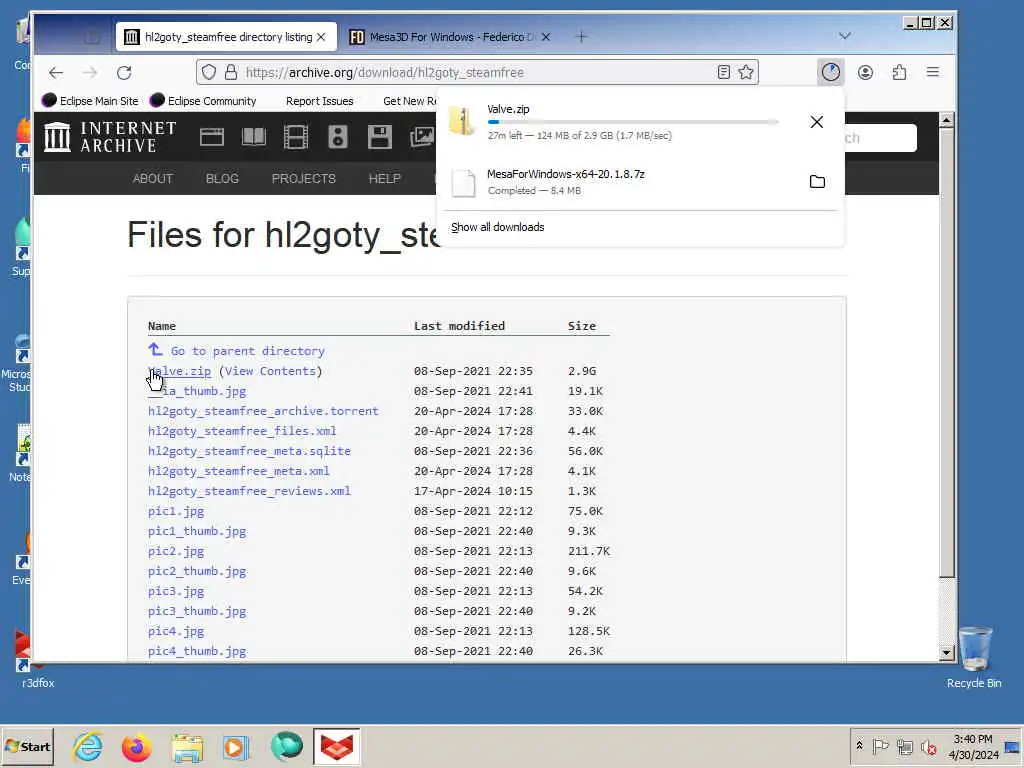The image size is (1024, 768).
Task: Open the Action Center flag tray icon
Action: (x=880, y=746)
